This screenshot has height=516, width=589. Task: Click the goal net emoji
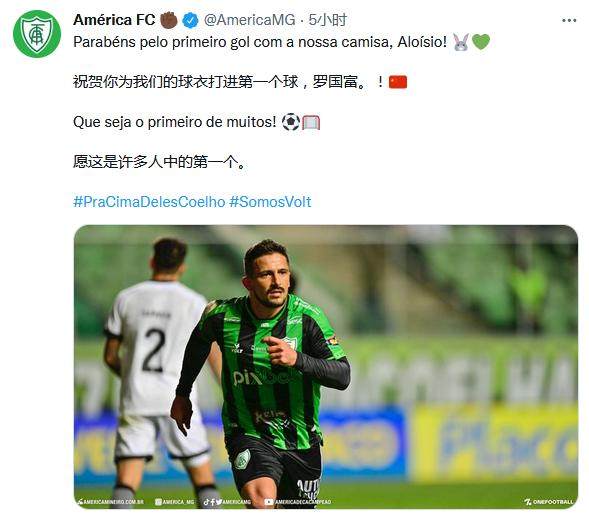[x=311, y=122]
